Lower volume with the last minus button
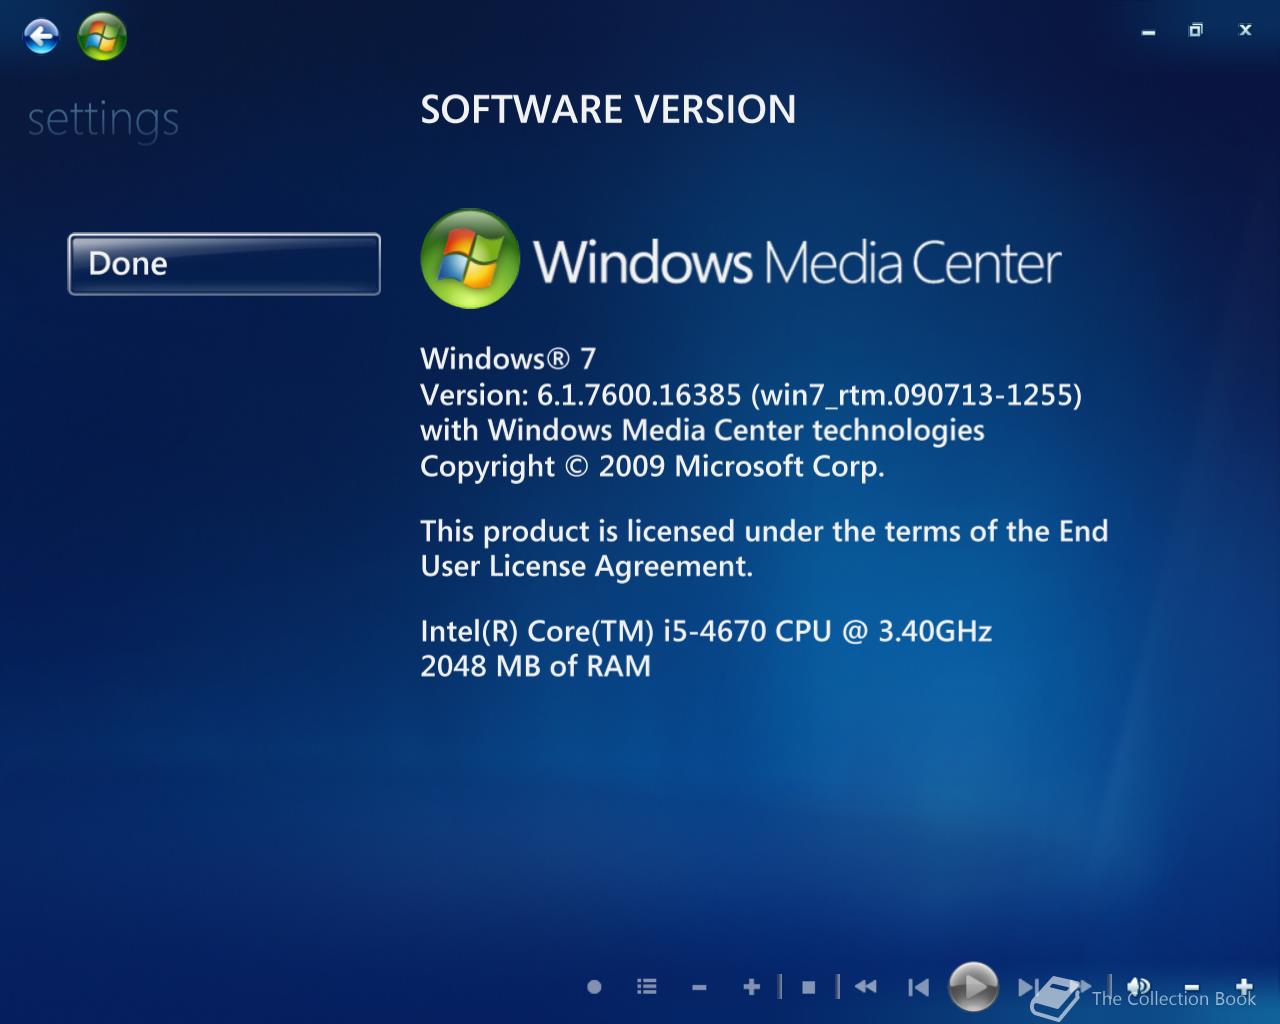 coord(1191,988)
